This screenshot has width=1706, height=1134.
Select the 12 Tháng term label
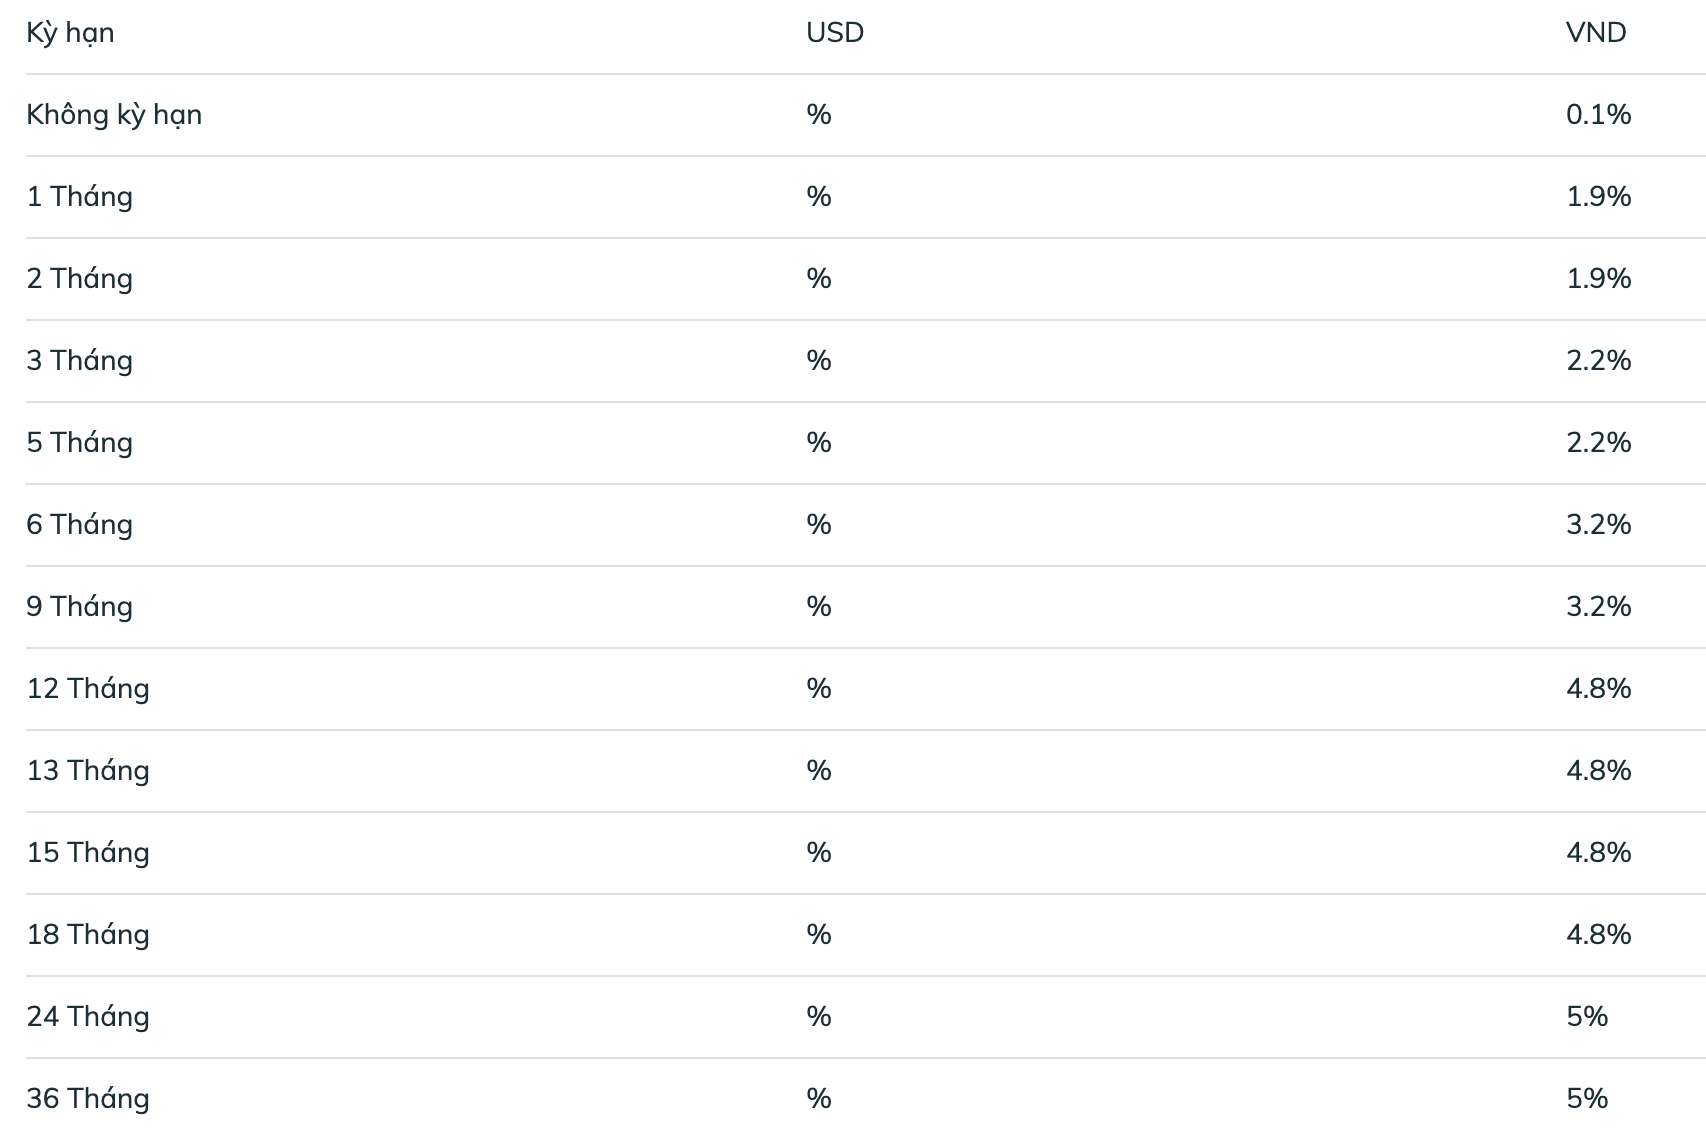coord(88,689)
